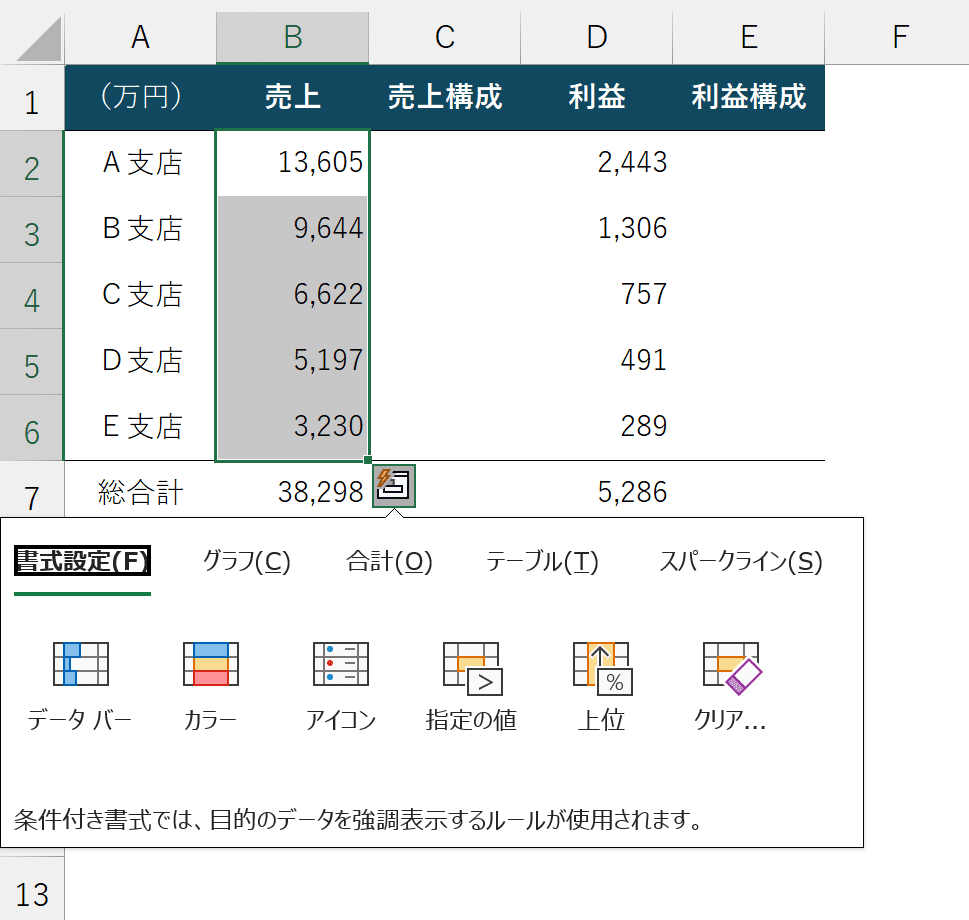Open the 合計(O) tab
Viewport: 969px width, 920px height.
[x=389, y=561]
